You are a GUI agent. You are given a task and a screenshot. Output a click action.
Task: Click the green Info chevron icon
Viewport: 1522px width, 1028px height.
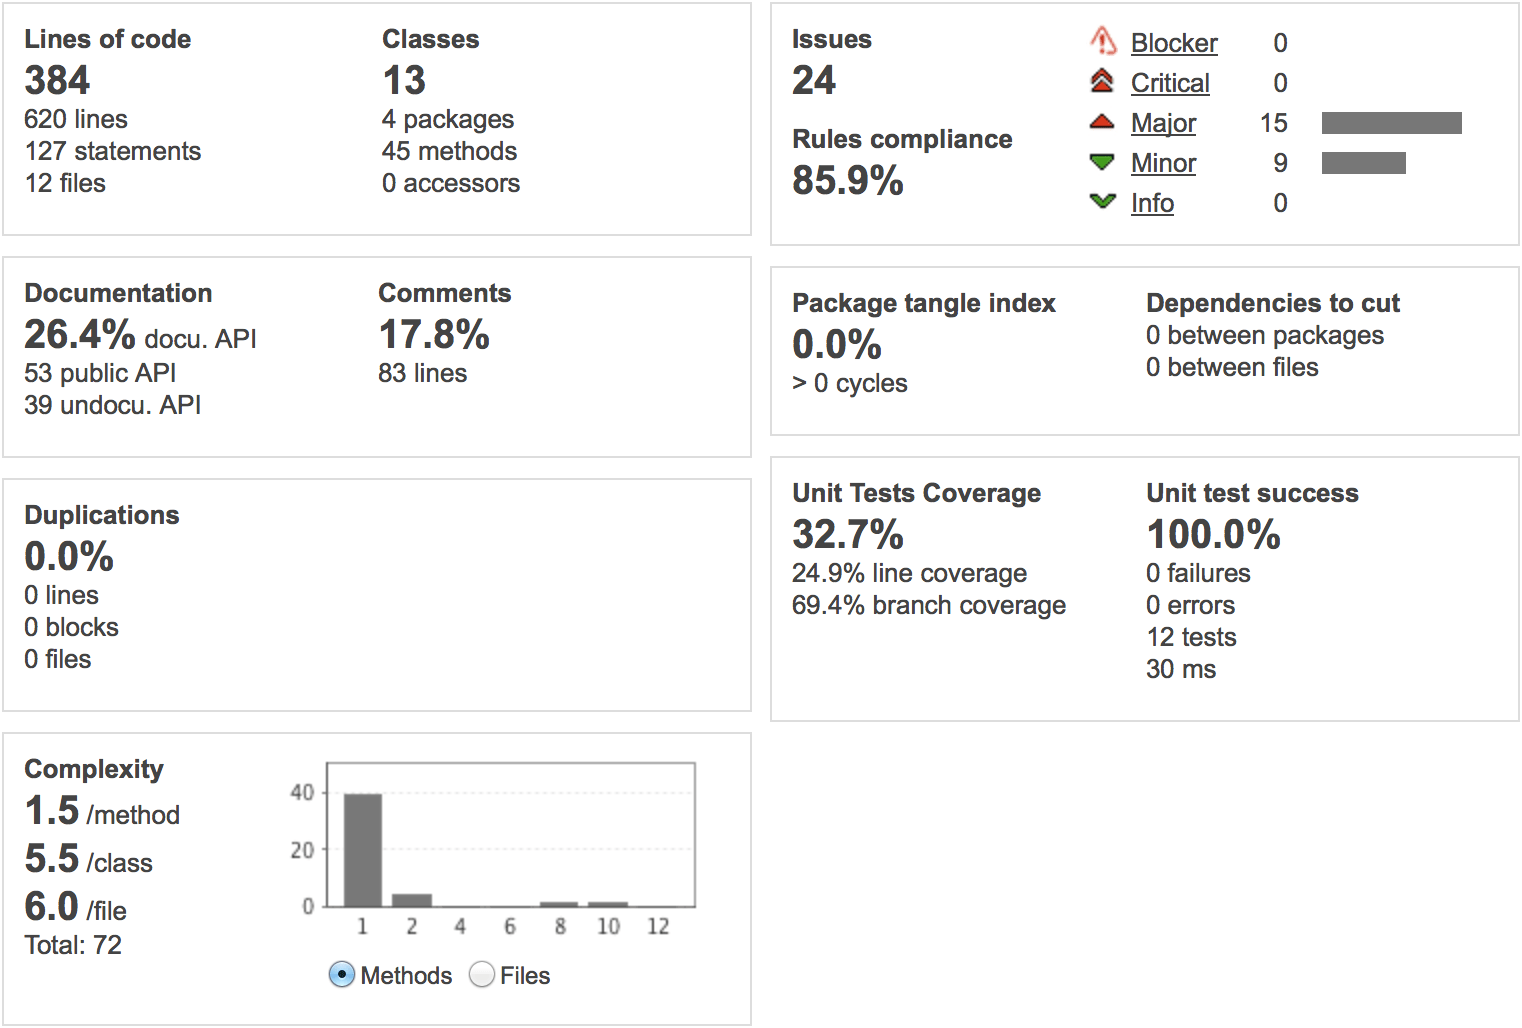pos(1102,202)
